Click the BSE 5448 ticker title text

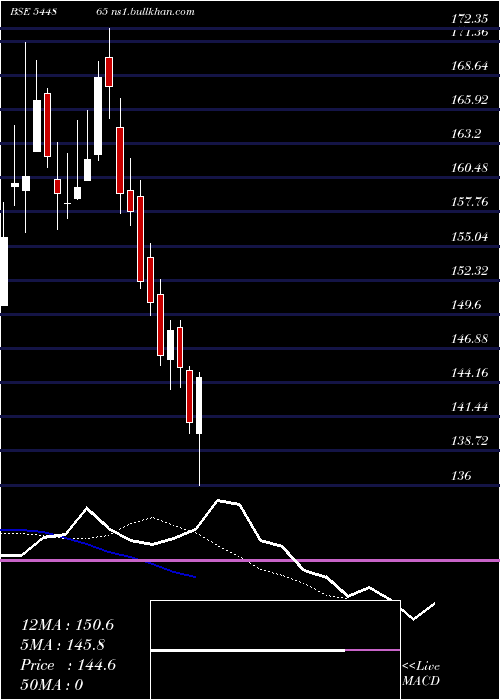coord(33,12)
